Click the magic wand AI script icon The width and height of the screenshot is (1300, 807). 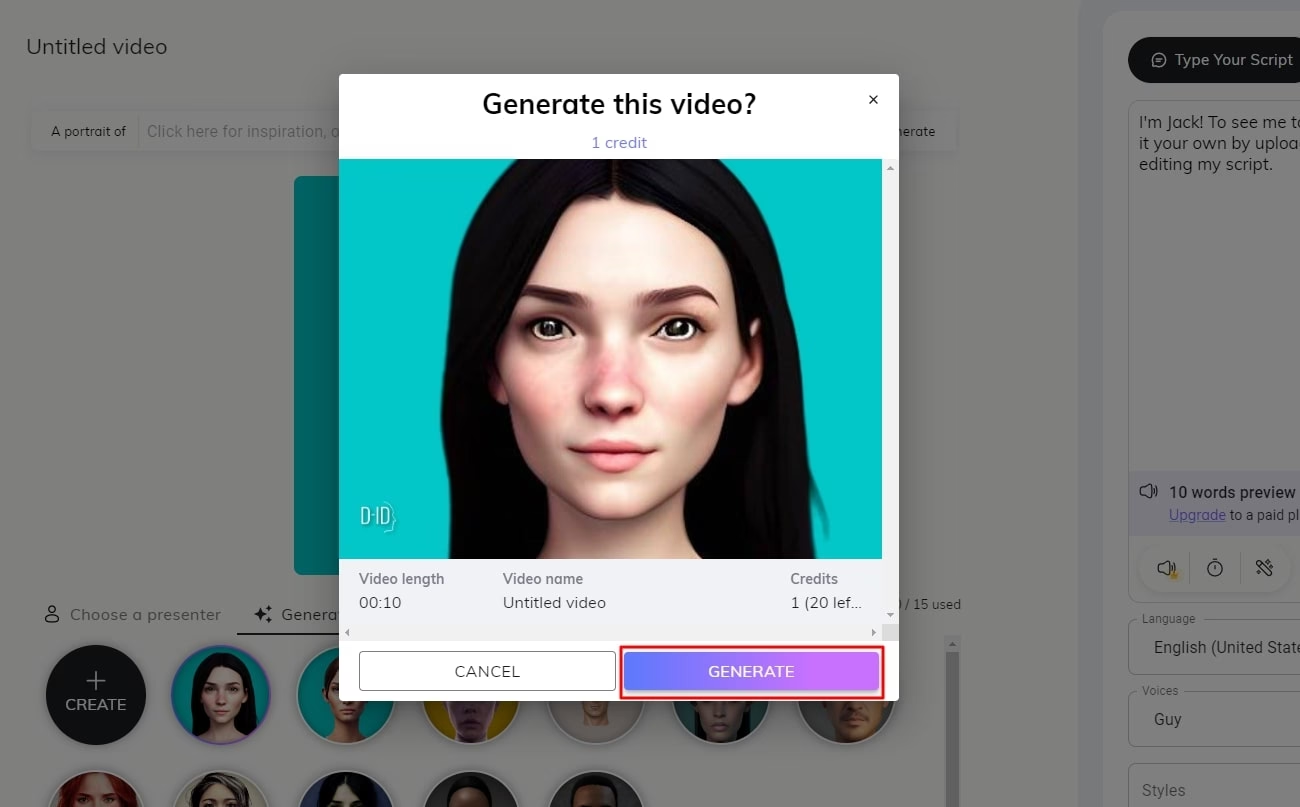click(x=1264, y=568)
